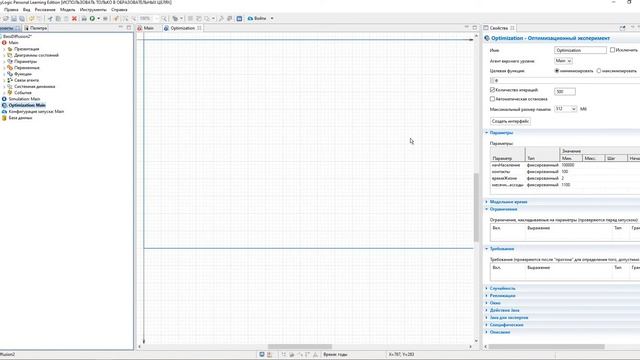This screenshot has width=640, height=360.
Task: Switch to the Main editor tab
Action: 146,28
